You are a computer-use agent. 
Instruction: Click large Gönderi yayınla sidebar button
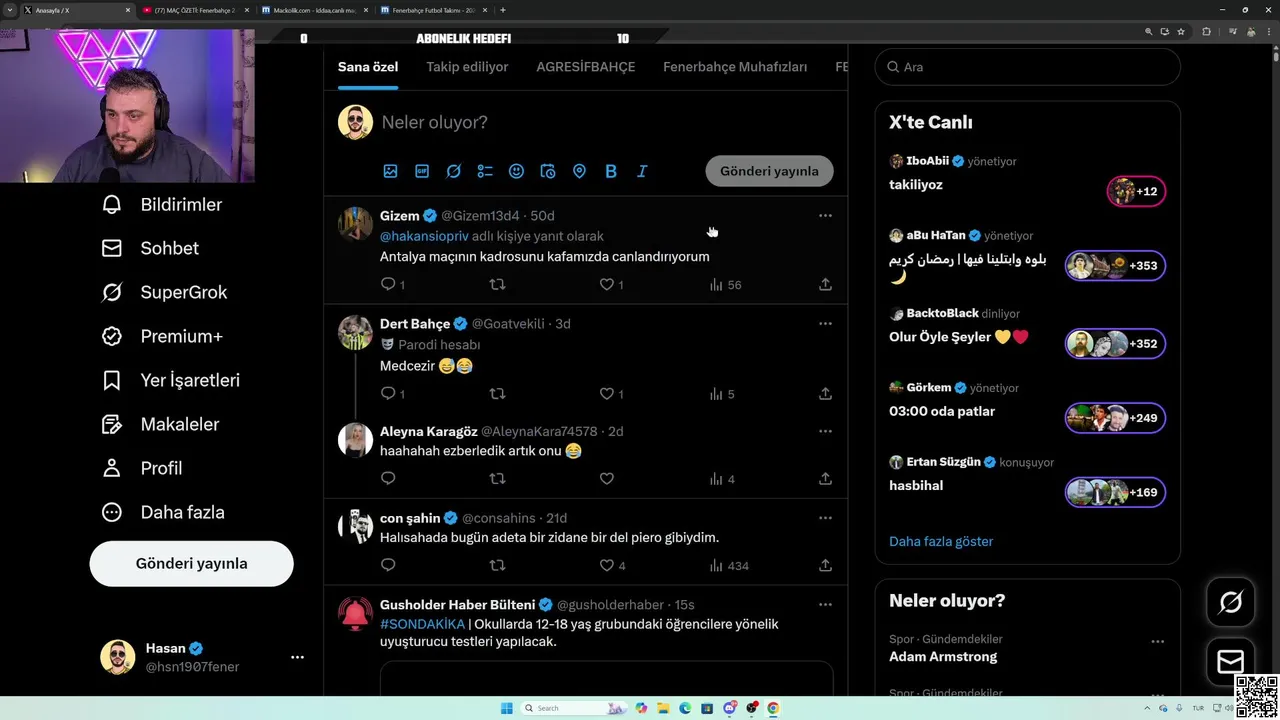pyautogui.click(x=191, y=564)
